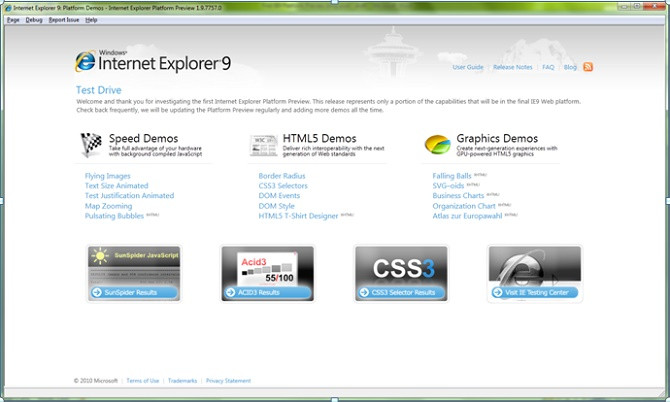Image resolution: width=670 pixels, height=402 pixels.
Task: Click the arrow icon on Visit IE Testing Center
Action: pyautogui.click(x=497, y=292)
